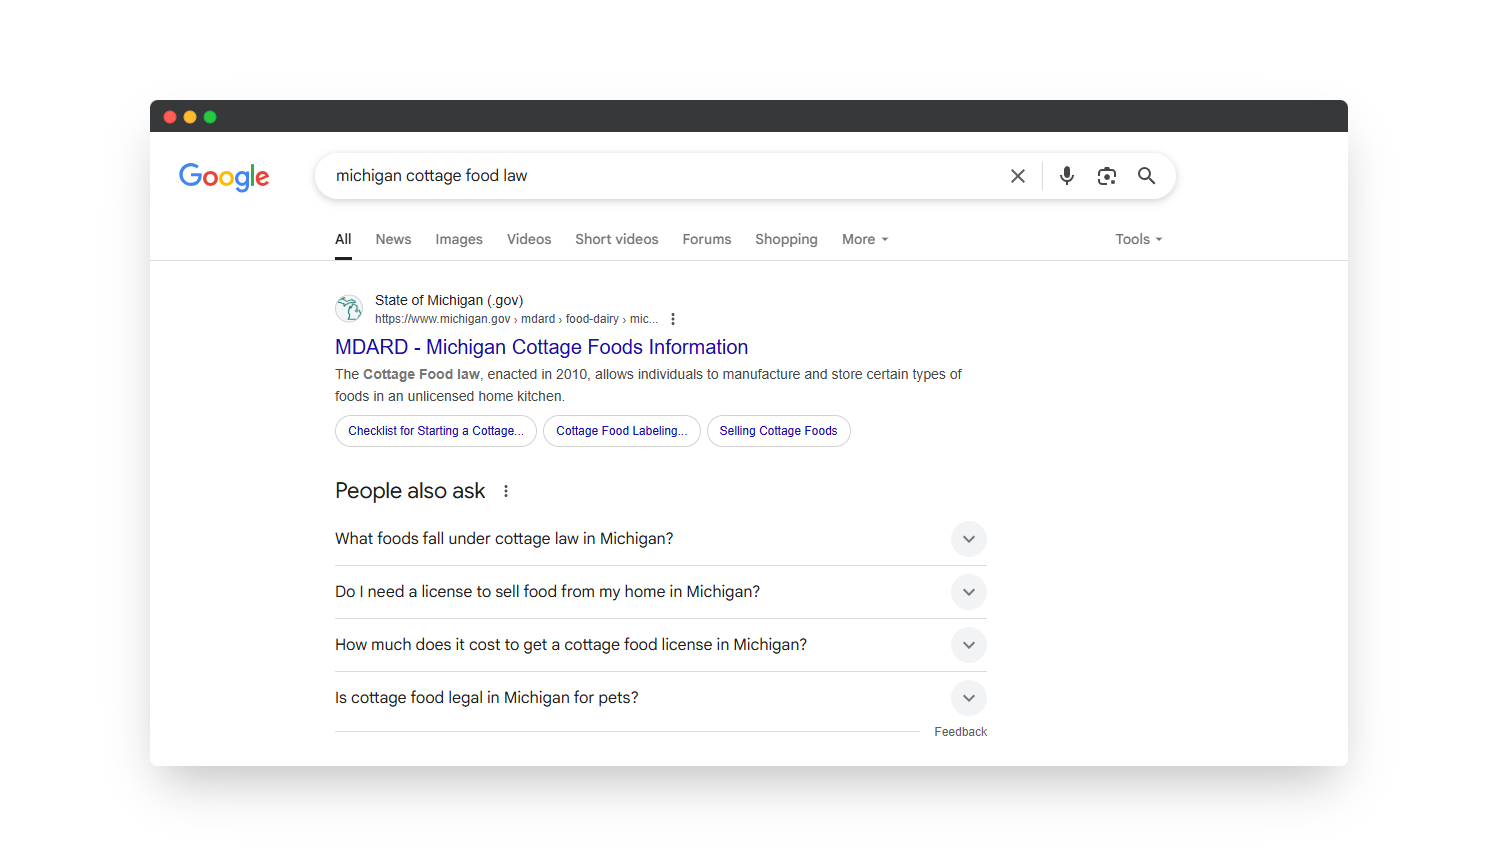Open the 'Checklist for Starting a Cottage...' chip
This screenshot has height=866, width=1498.
[436, 431]
